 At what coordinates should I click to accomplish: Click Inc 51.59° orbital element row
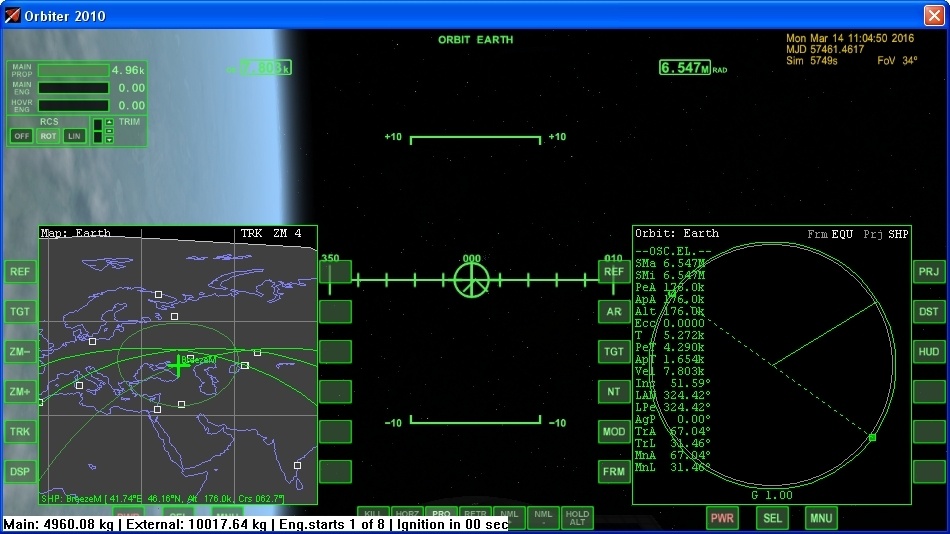click(673, 383)
